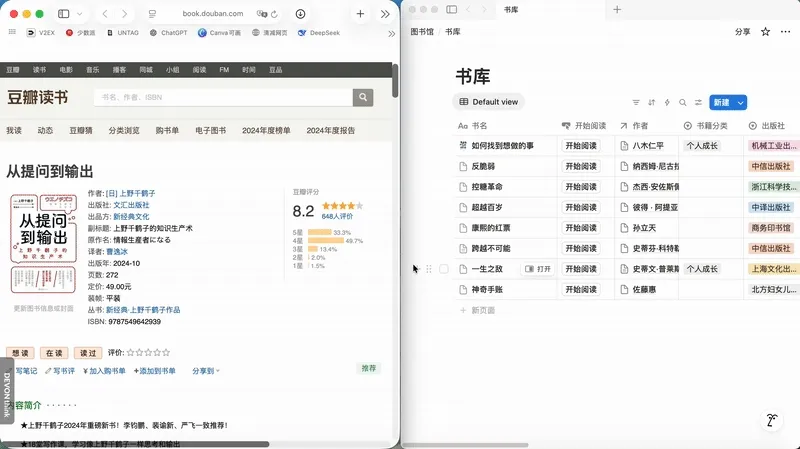Open database search icon

[682, 103]
